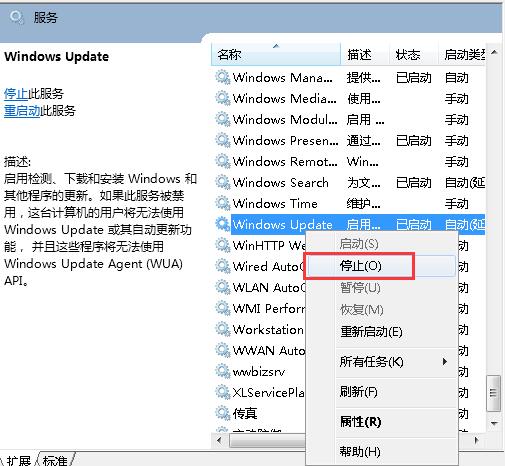This screenshot has width=505, height=466.
Task: Click the gear icon for Windows Mana... service
Action: click(x=222, y=77)
